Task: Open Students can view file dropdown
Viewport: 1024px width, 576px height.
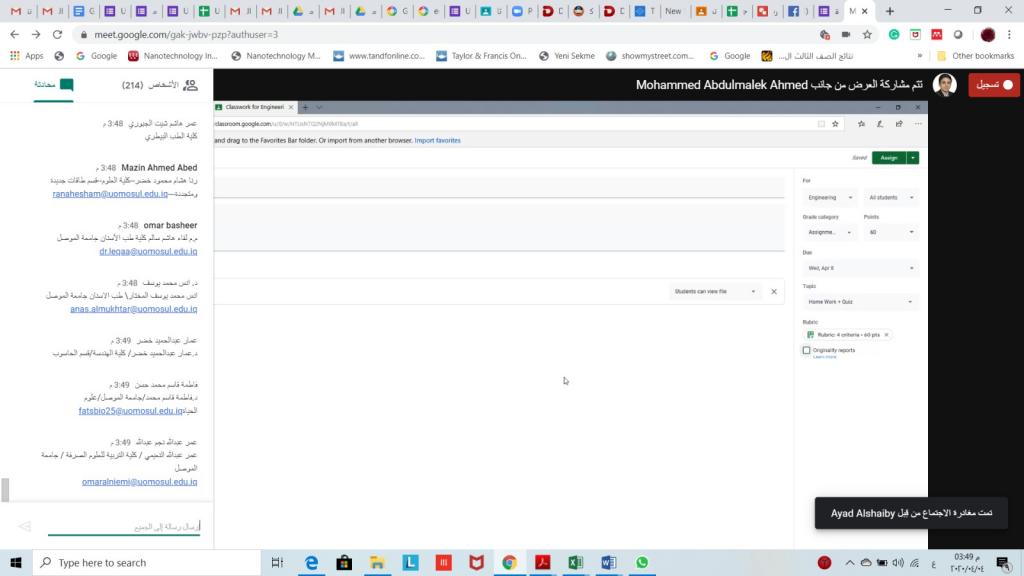Action: (715, 291)
